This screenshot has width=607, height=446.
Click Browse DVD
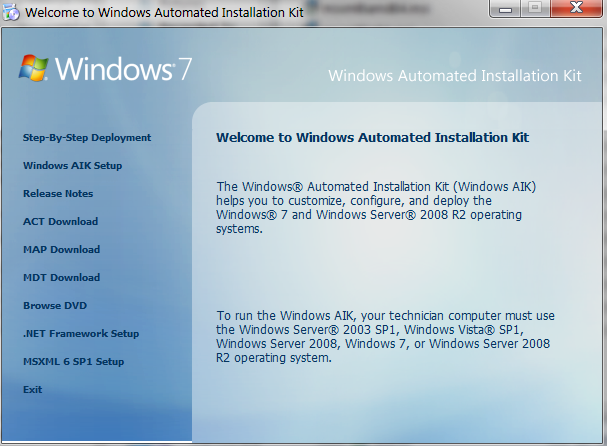[x=55, y=305]
